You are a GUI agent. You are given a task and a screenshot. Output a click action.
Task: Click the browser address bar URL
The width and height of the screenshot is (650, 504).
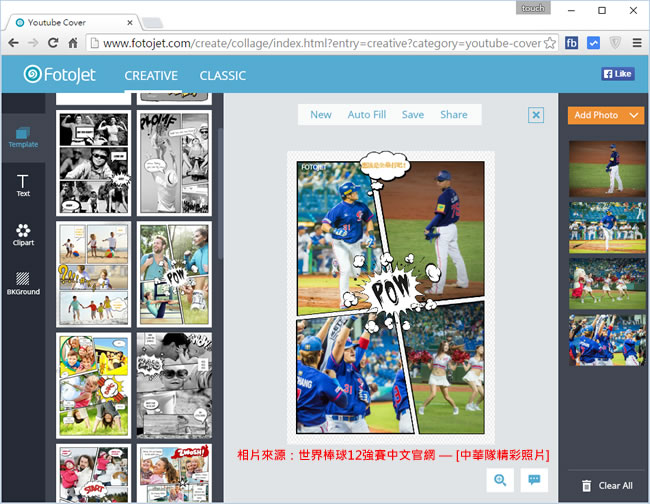pos(320,43)
